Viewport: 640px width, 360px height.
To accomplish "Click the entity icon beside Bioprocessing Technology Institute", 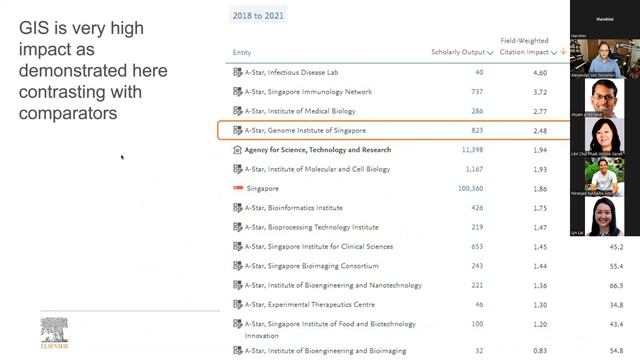I will (x=238, y=227).
